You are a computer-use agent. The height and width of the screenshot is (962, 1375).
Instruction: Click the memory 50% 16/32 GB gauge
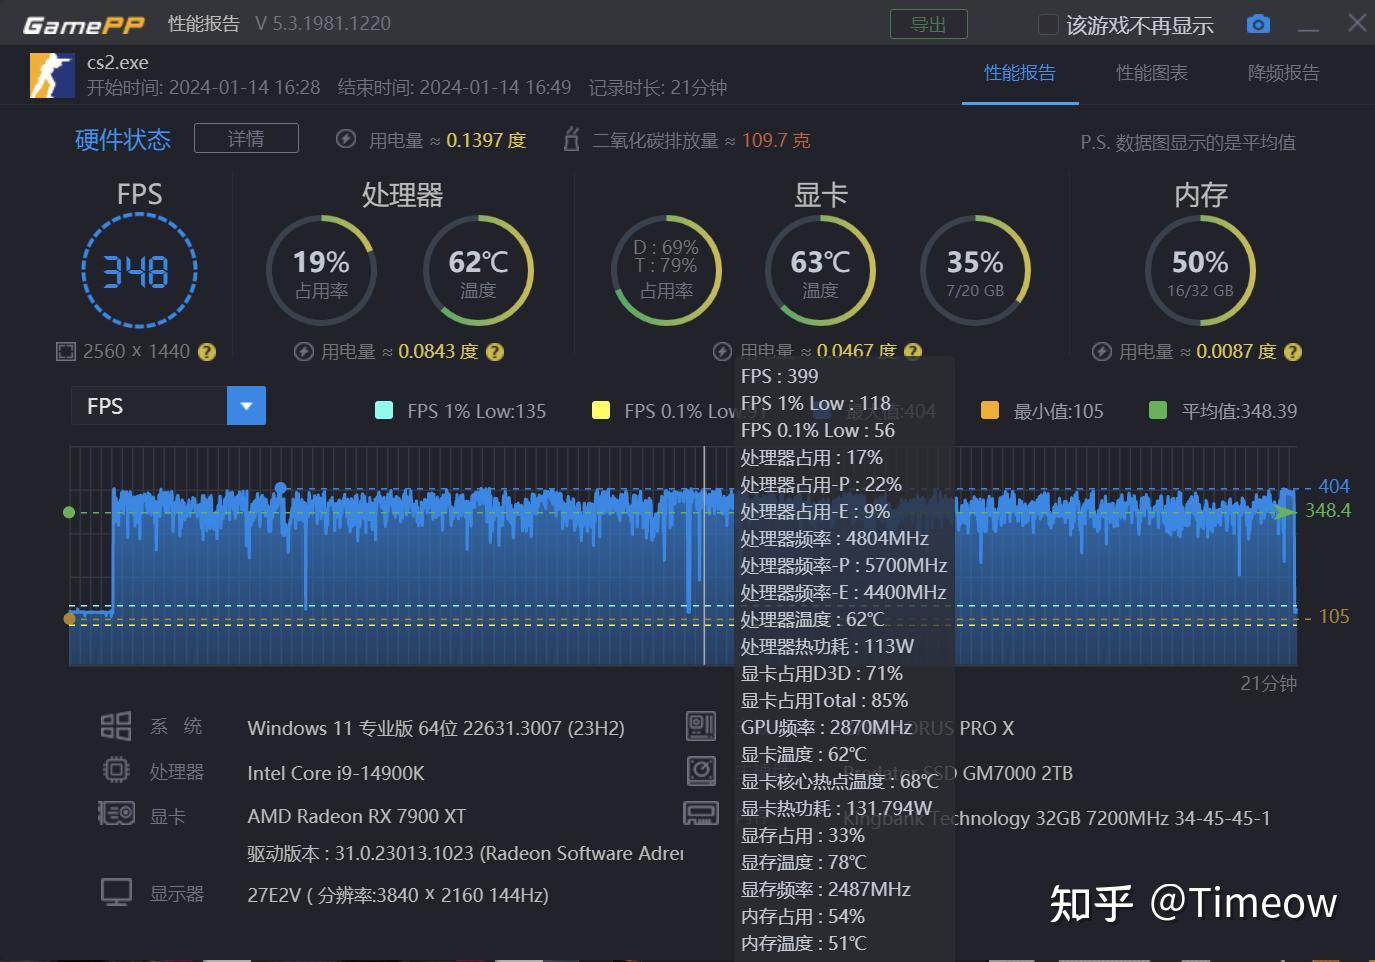tap(1200, 271)
